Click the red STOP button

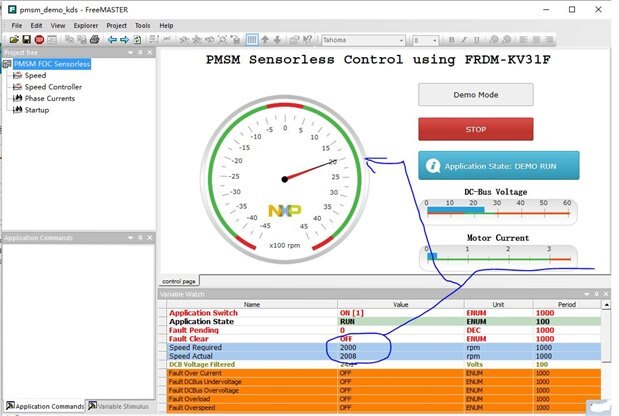click(476, 129)
